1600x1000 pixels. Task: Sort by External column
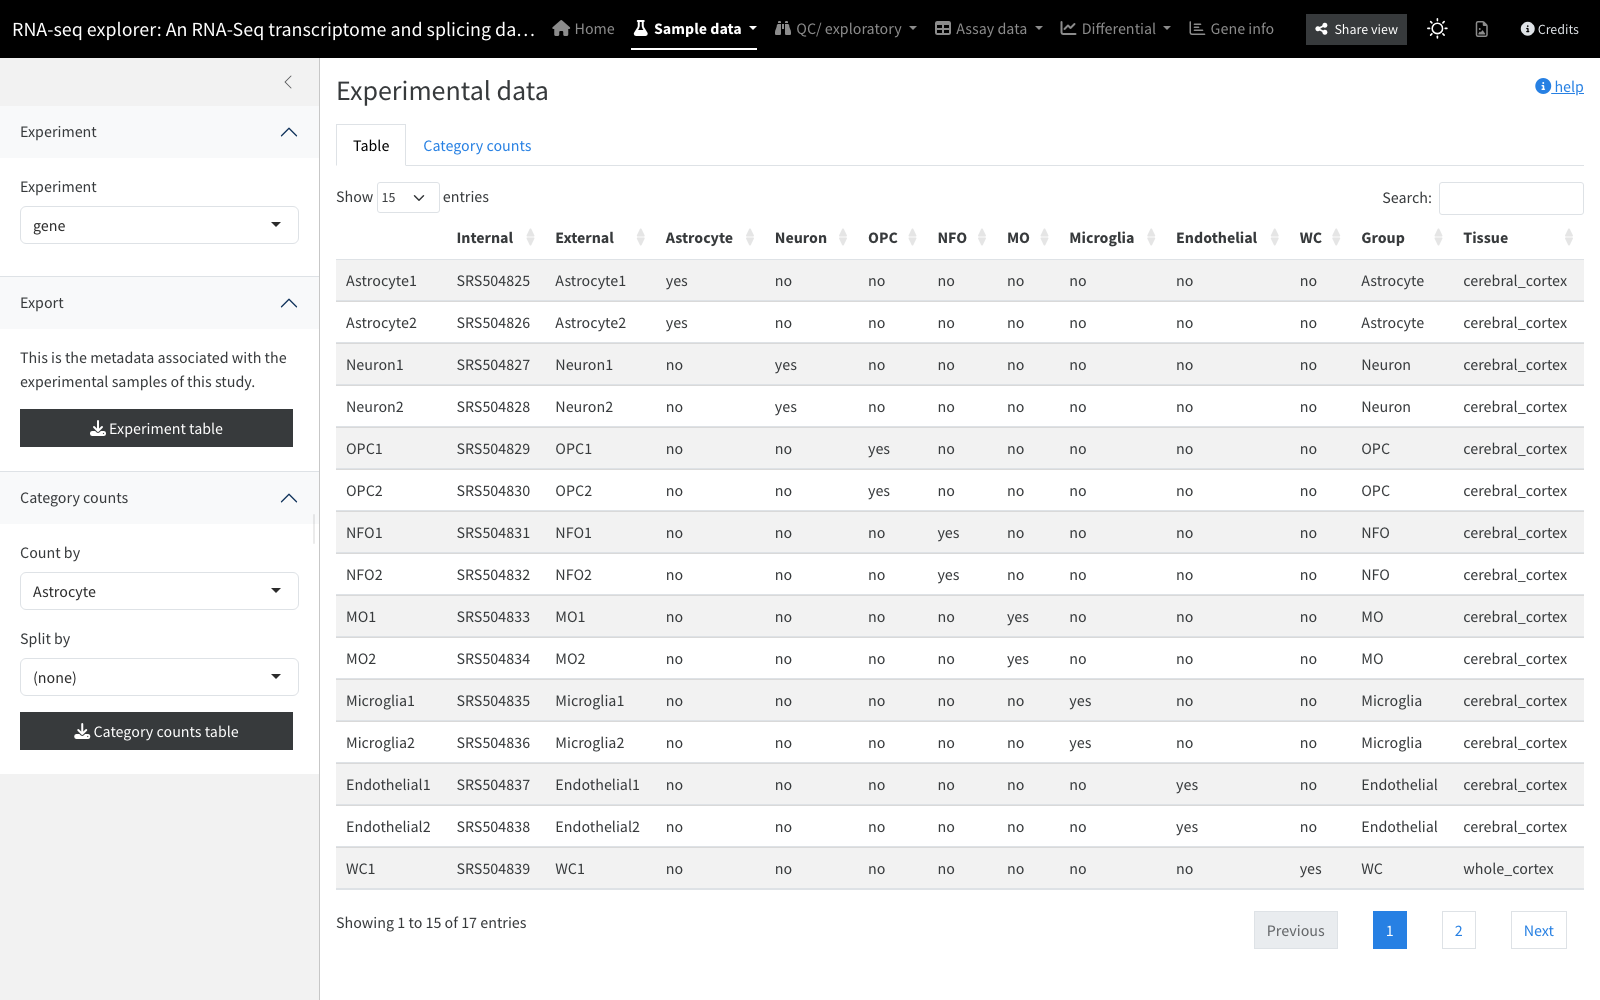[599, 238]
